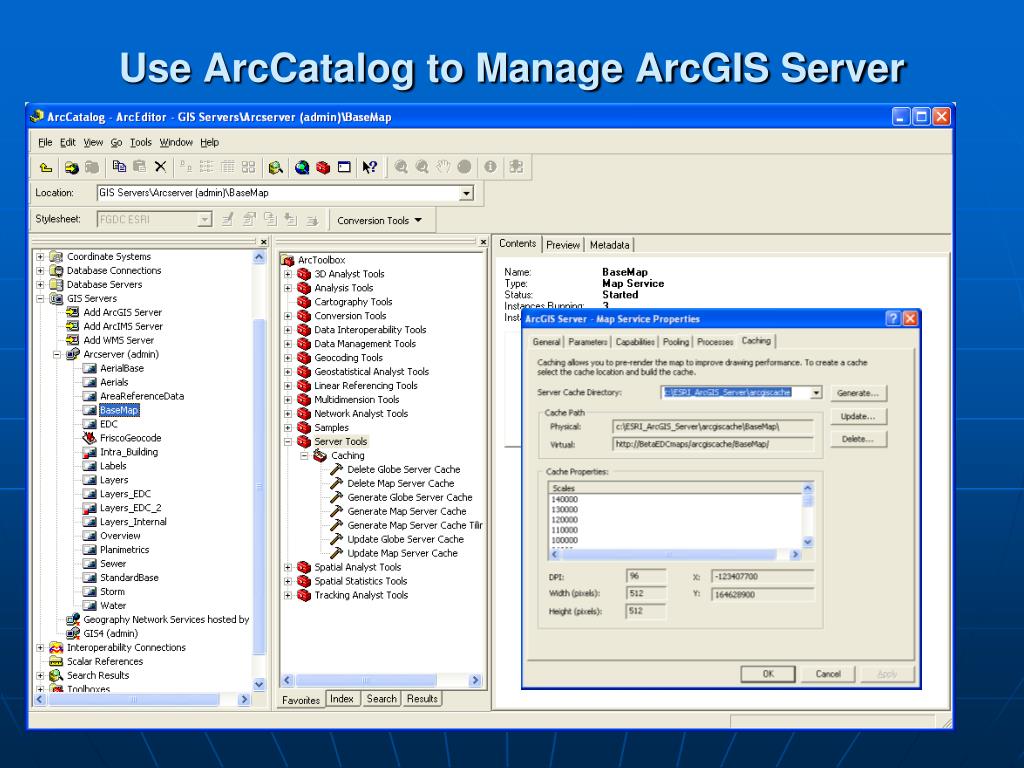
Task: Click the Spatial Analyst Tools toolbox icon
Action: pyautogui.click(x=304, y=567)
